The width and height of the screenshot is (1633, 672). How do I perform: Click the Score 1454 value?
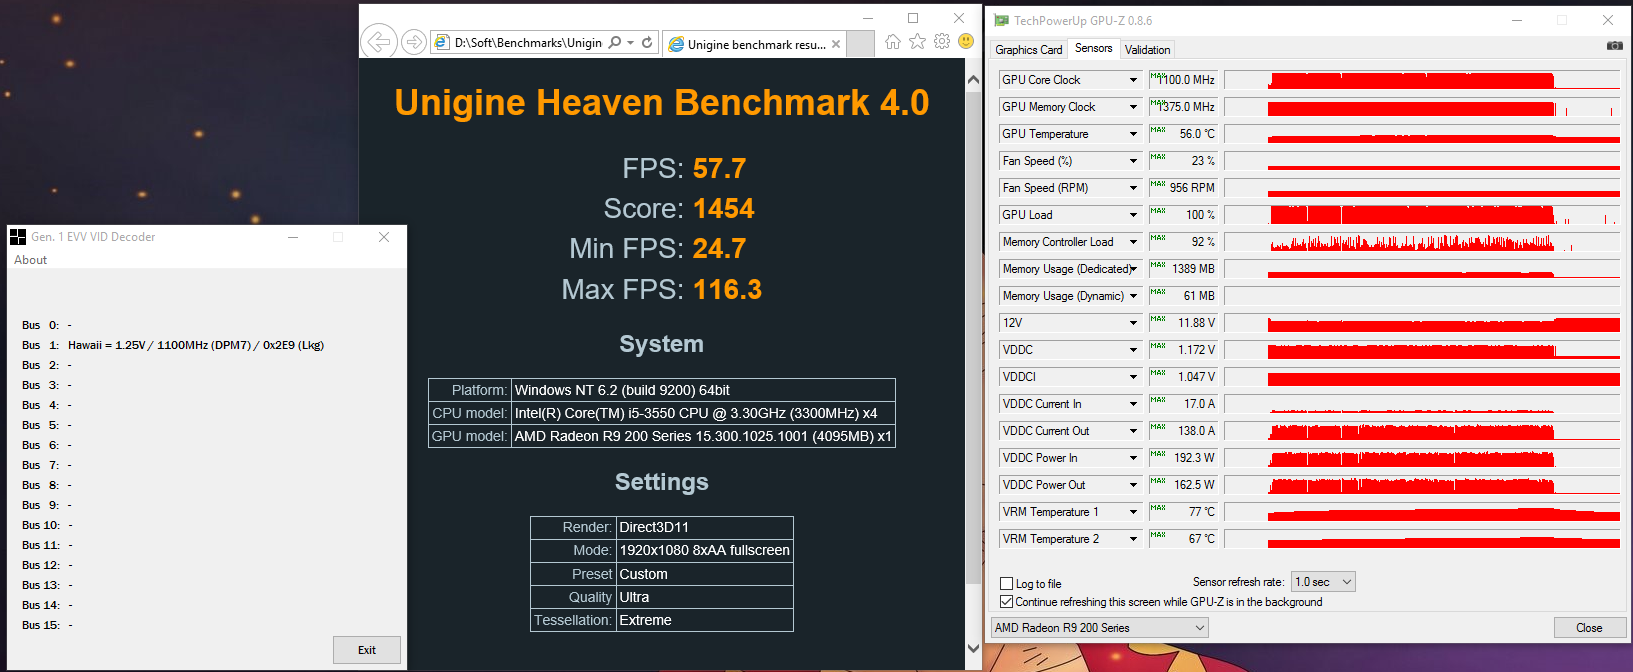[724, 209]
